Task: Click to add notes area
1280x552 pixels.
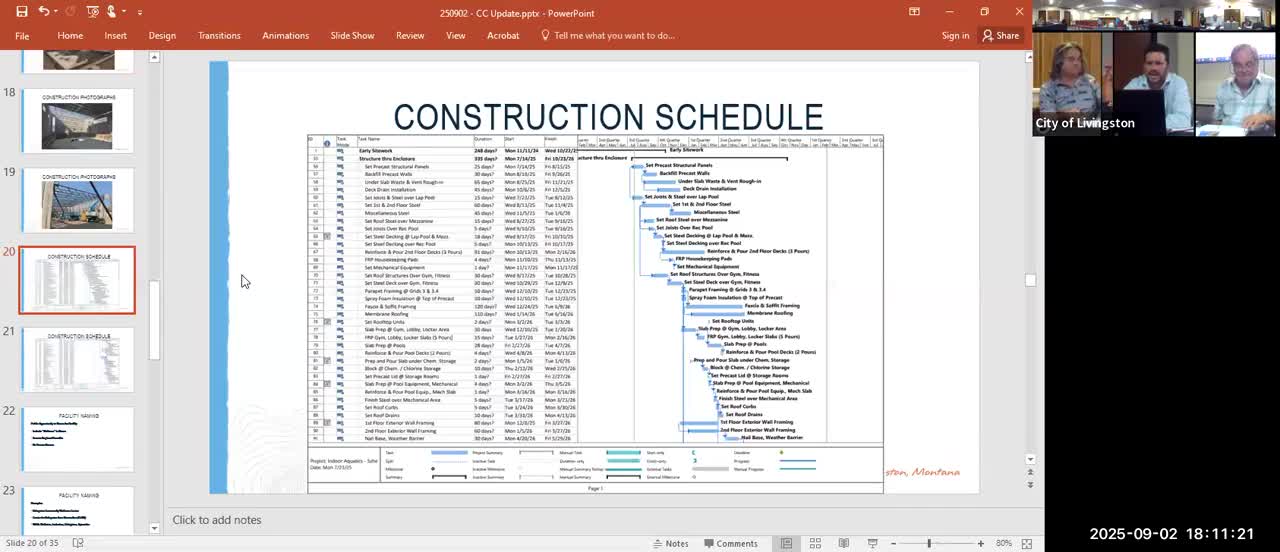Action: (217, 520)
